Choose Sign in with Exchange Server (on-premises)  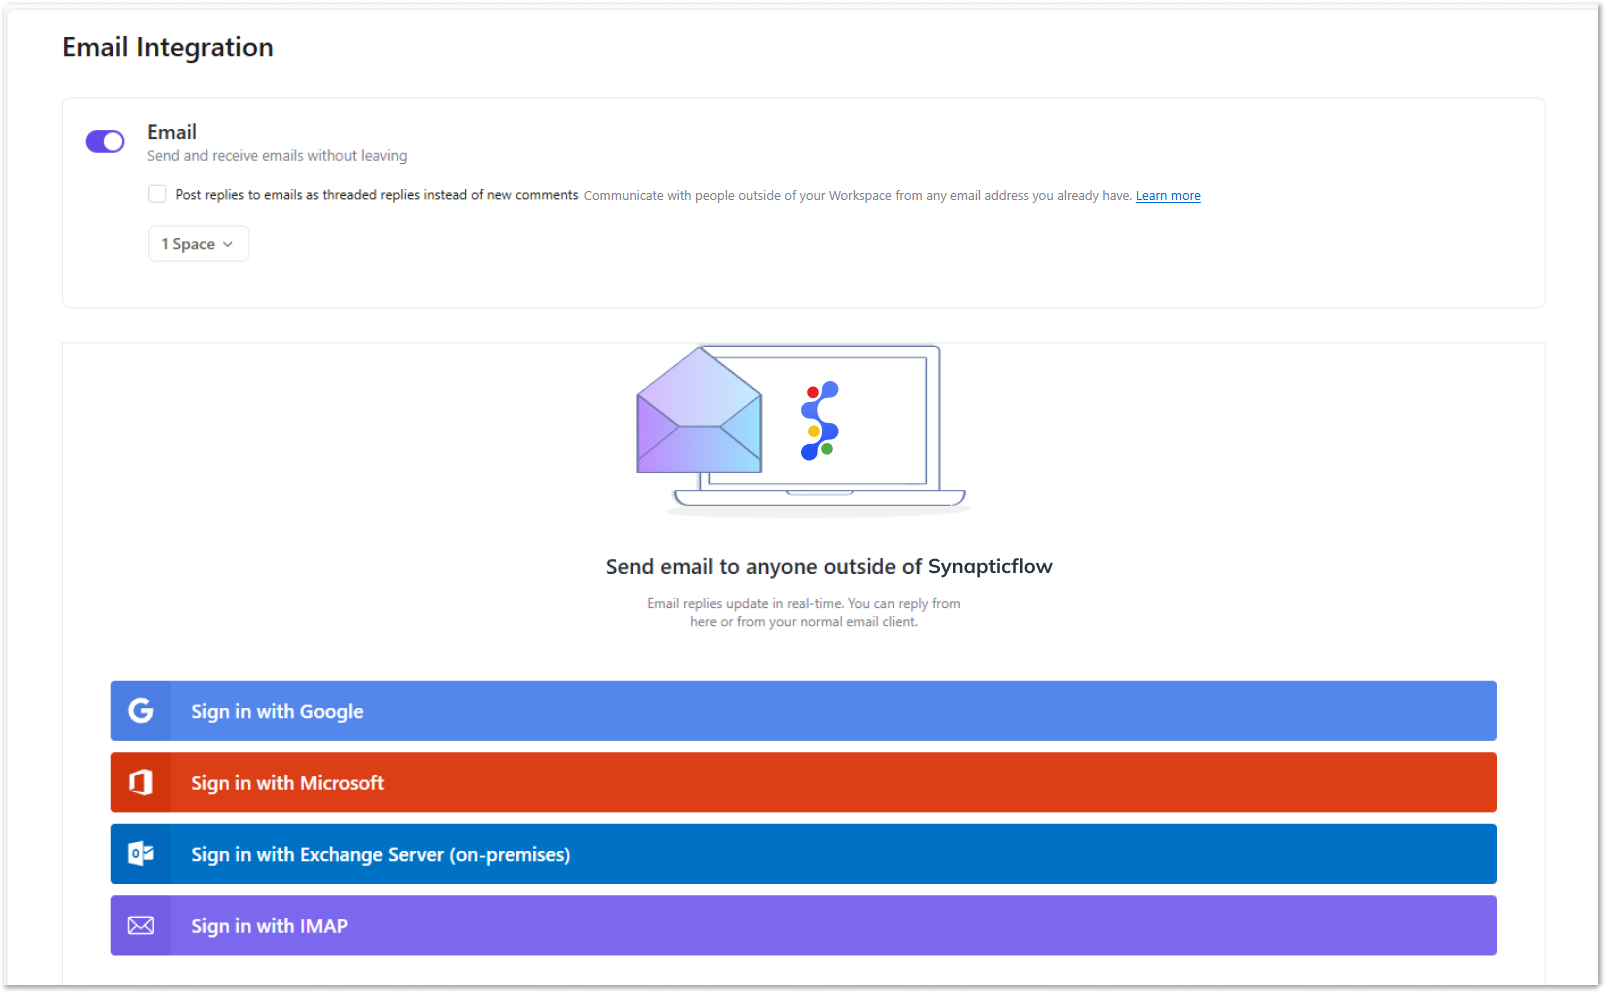(803, 854)
